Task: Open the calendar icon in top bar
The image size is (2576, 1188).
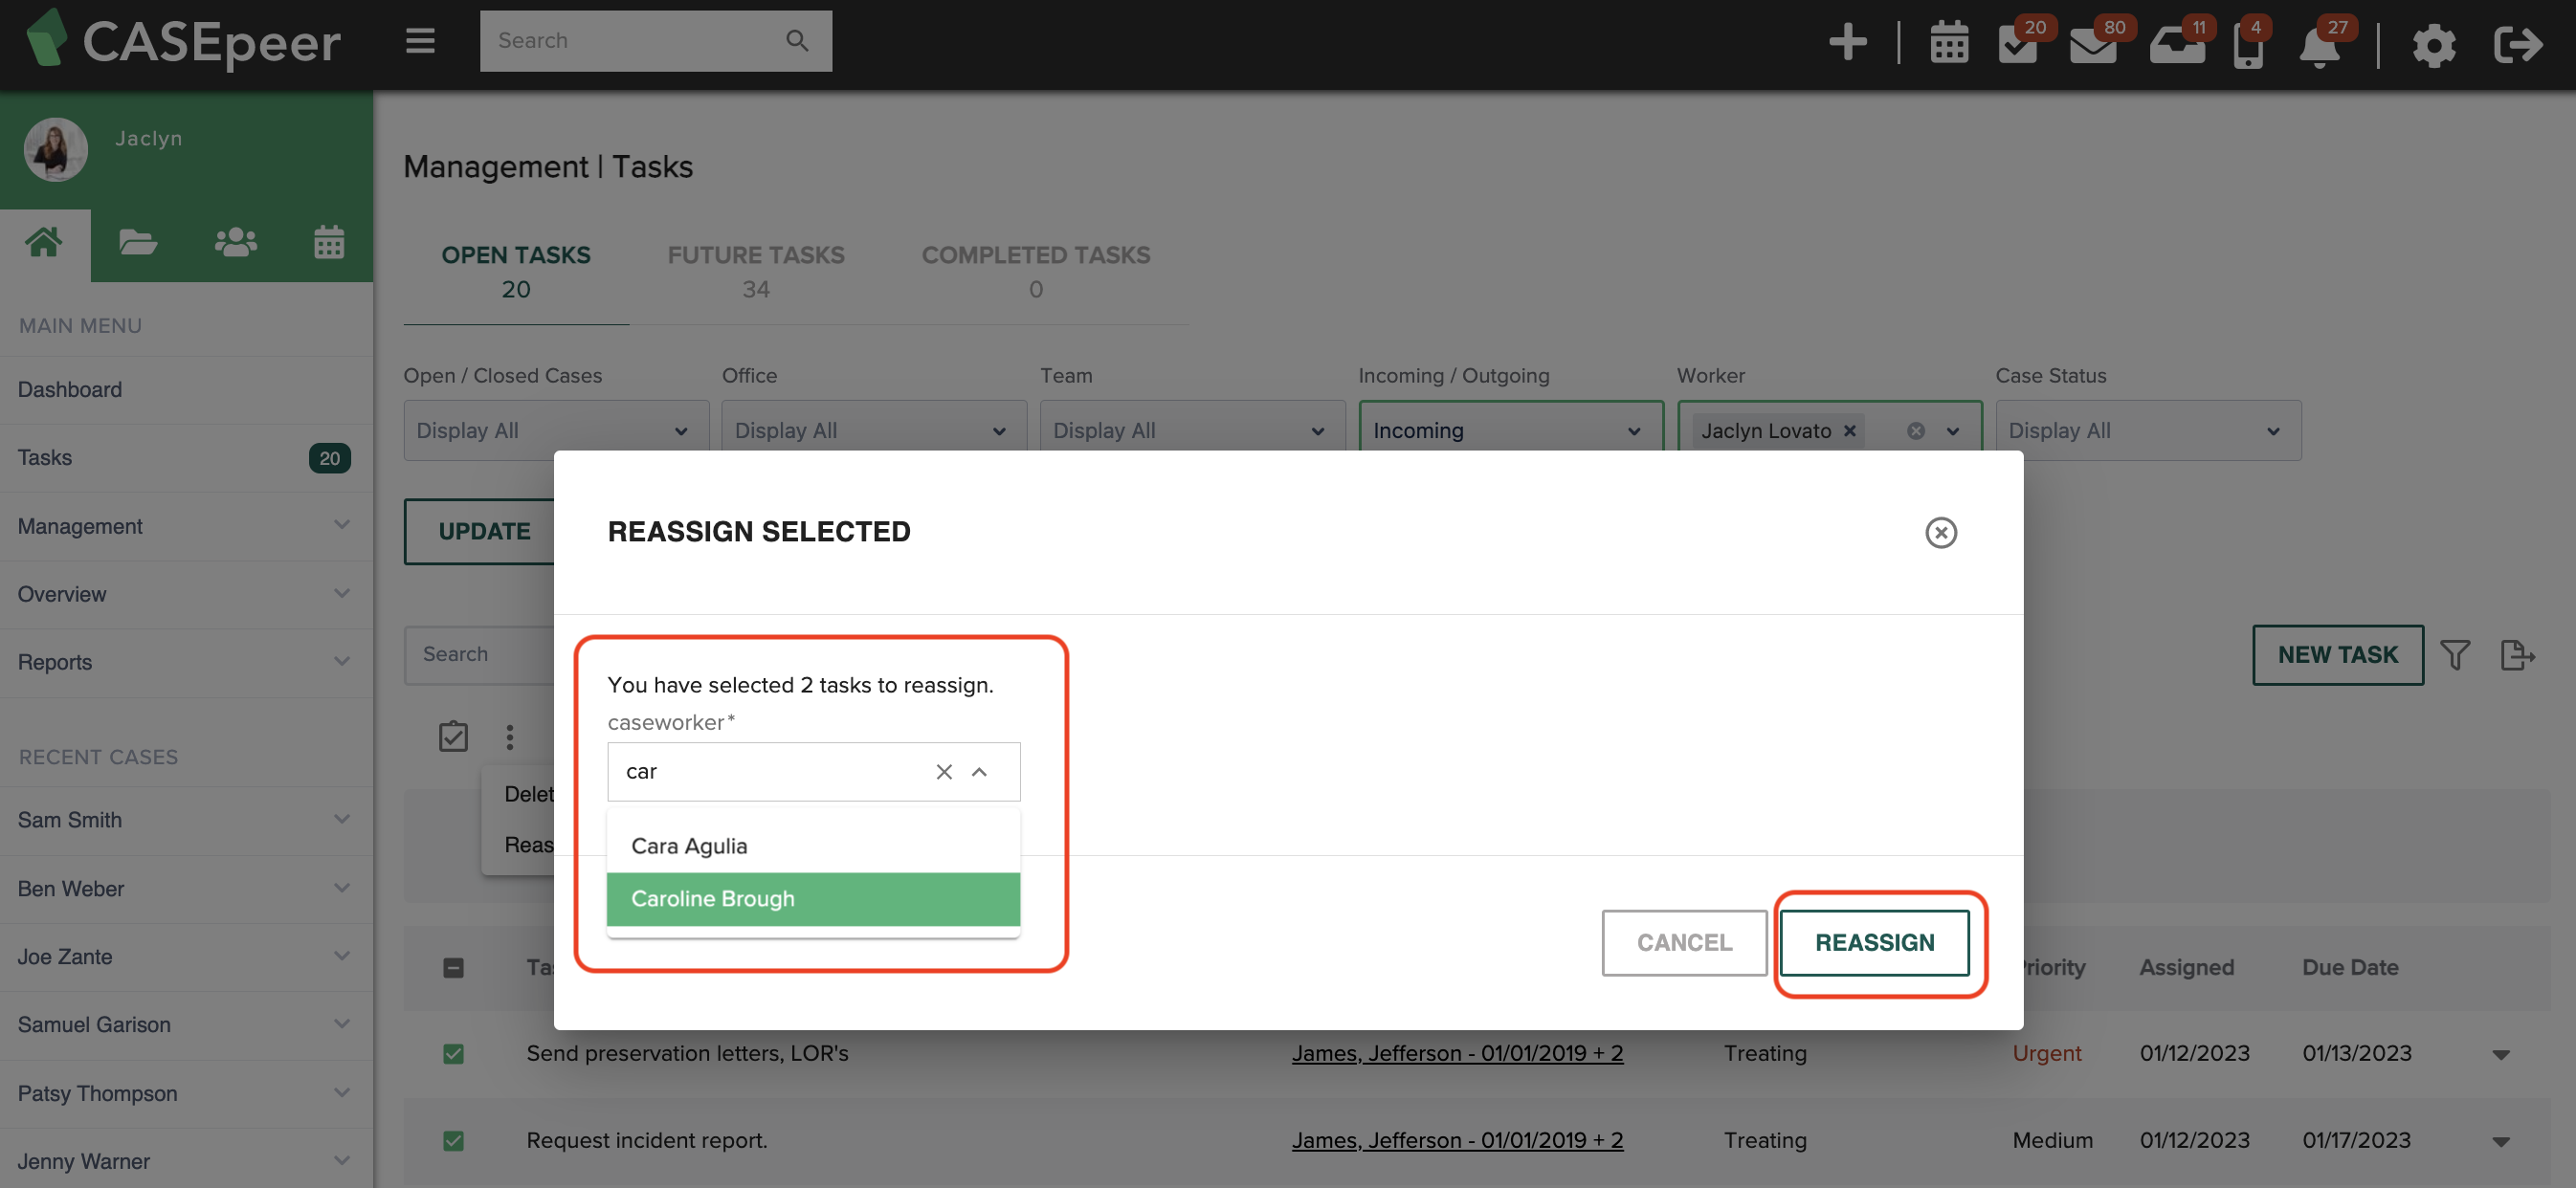Action: point(1949,44)
